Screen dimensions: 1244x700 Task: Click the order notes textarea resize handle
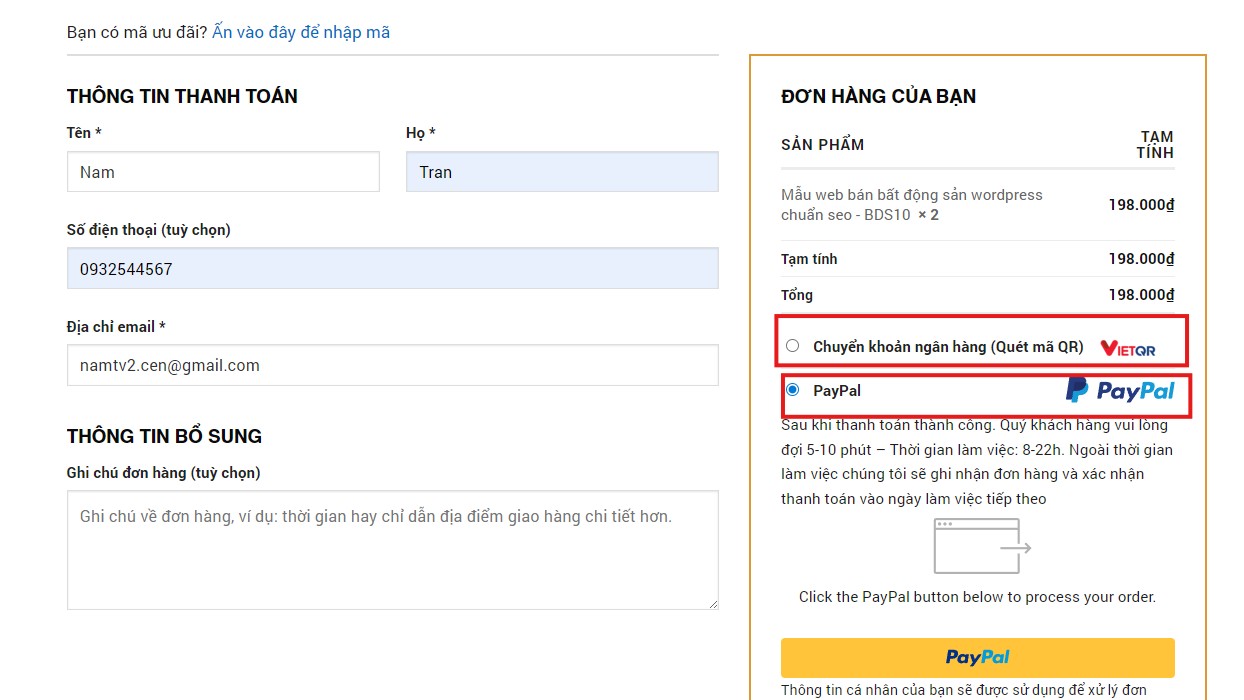pyautogui.click(x=713, y=604)
